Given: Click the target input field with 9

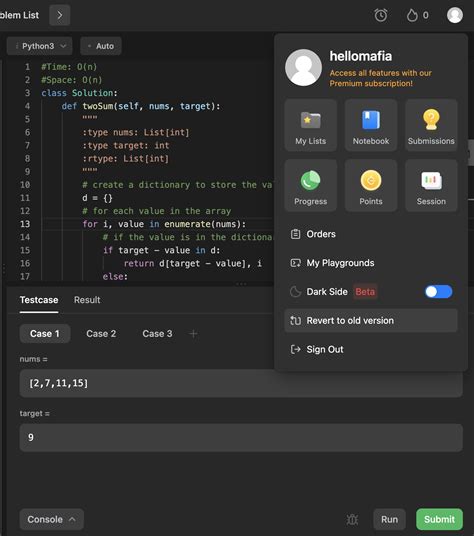Looking at the screenshot, I should [241, 438].
